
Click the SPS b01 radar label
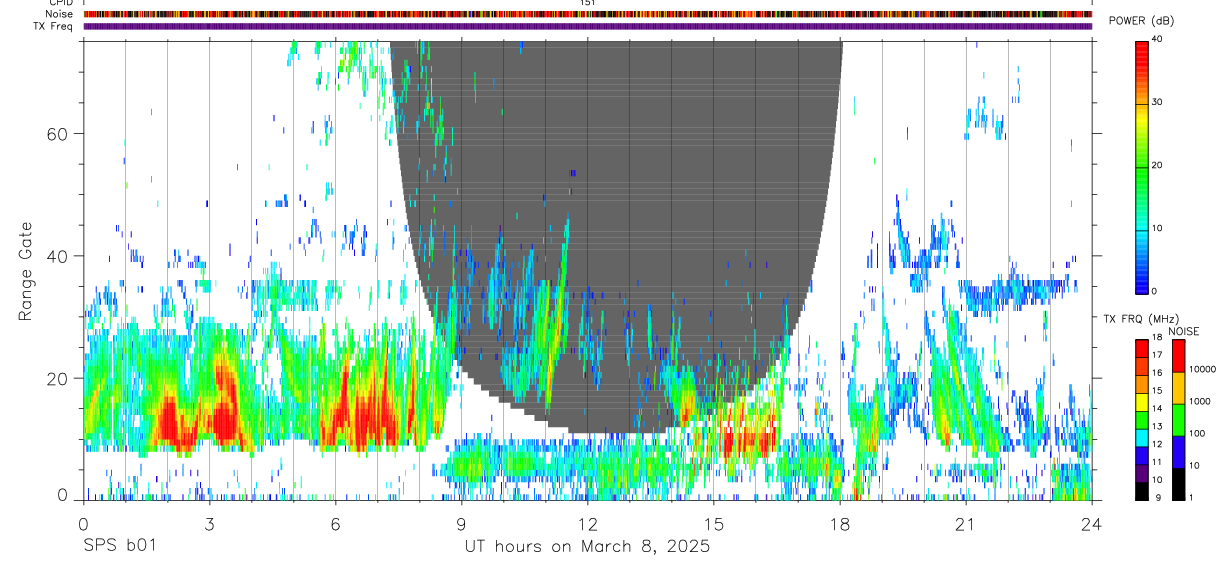pos(118,547)
